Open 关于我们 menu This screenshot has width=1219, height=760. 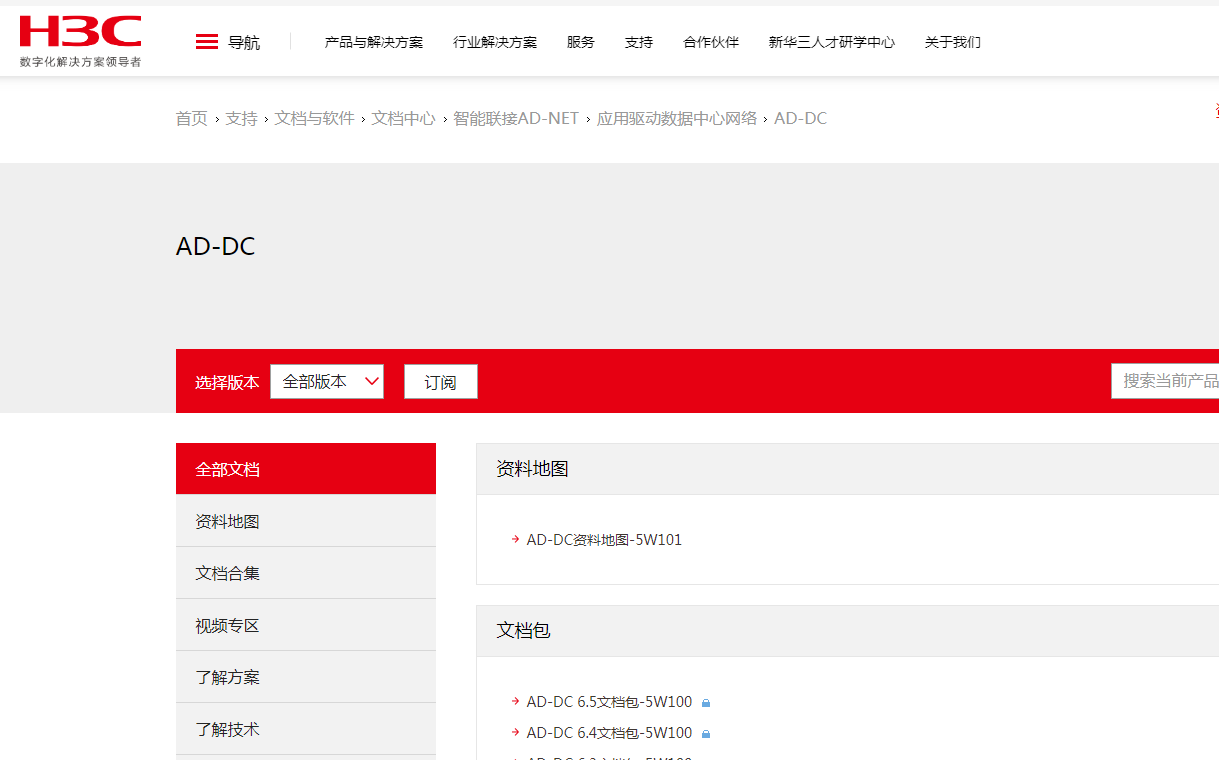pos(953,42)
